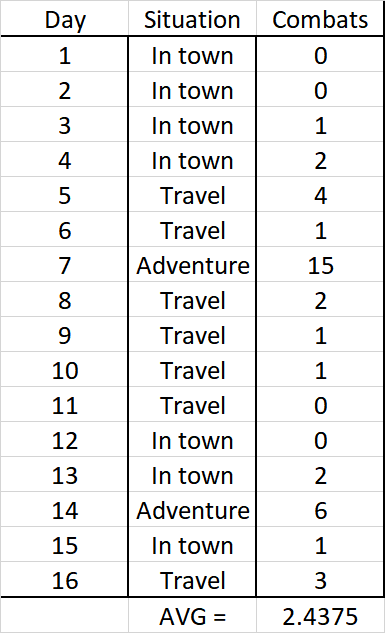Viewport: 385px width, 633px height.
Task: Select Travel cell for day 8
Action: click(192, 300)
